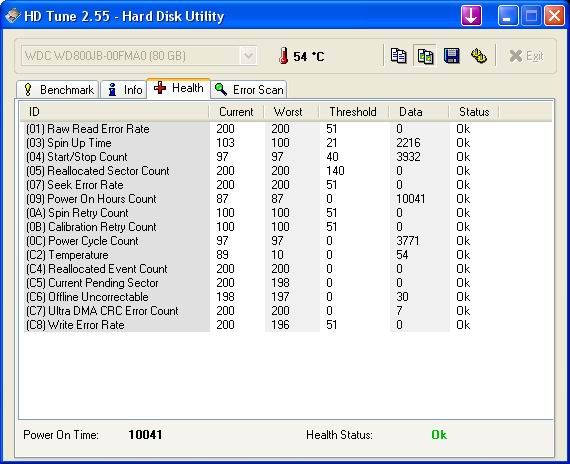Screen dimensions: 570x464
Task: Click the Status column header
Action: (474, 112)
